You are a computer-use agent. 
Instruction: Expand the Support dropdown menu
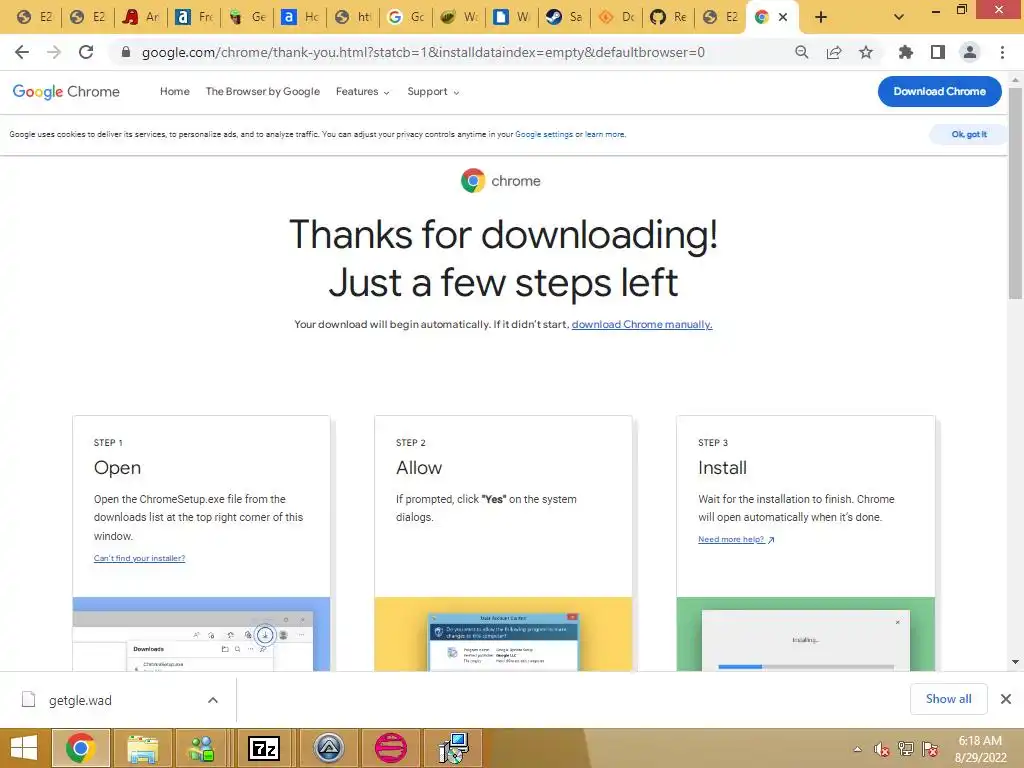tap(433, 91)
